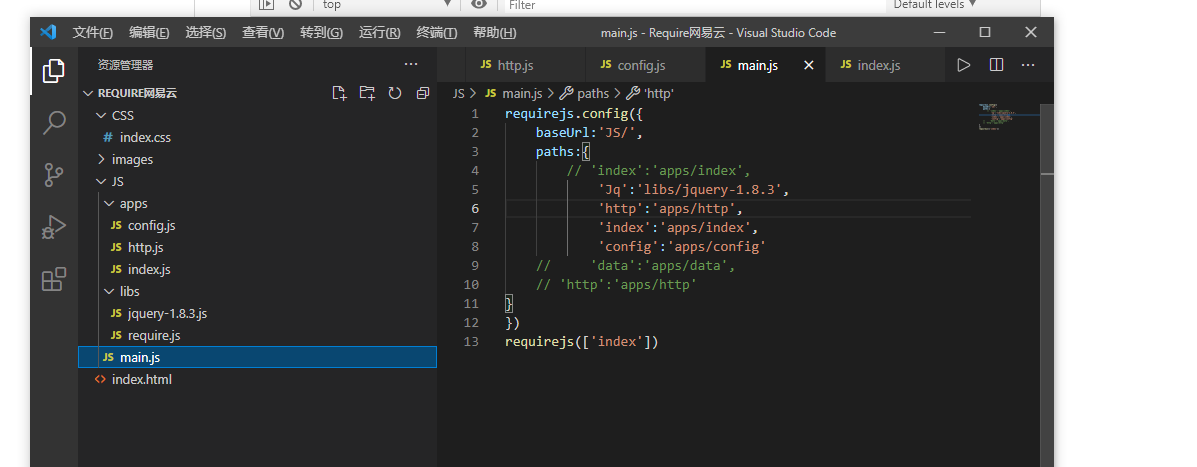Image resolution: width=1197 pixels, height=467 pixels.
Task: Open the 文件(F) menu
Action: tap(92, 33)
